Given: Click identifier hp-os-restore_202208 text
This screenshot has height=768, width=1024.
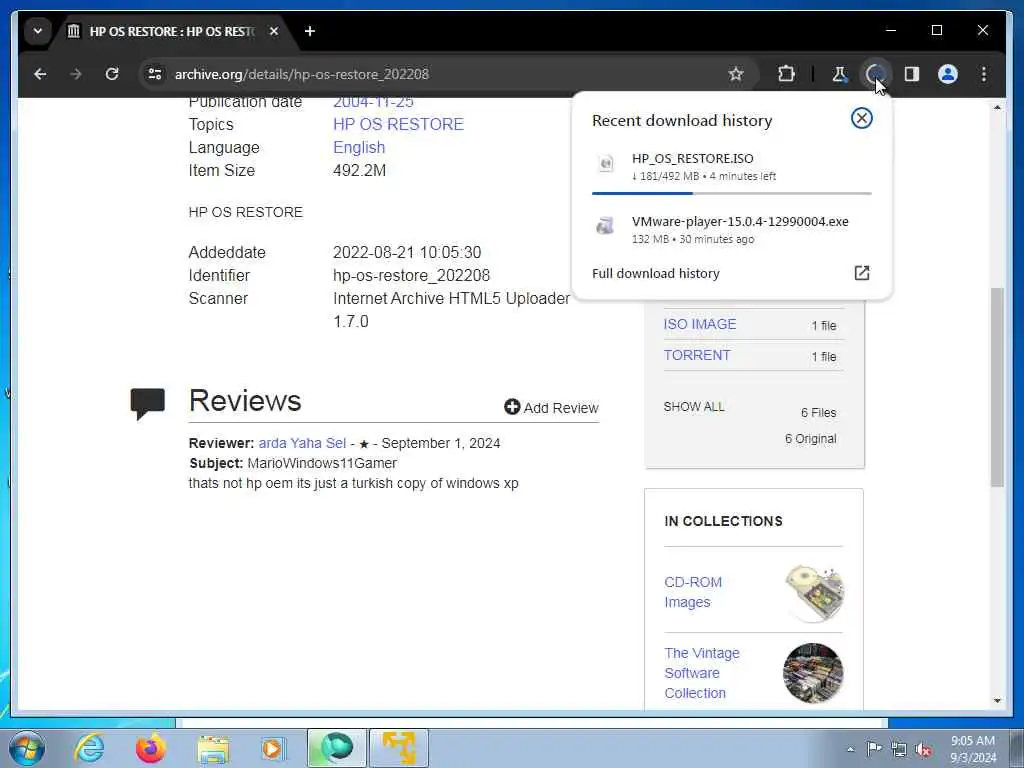Looking at the screenshot, I should tap(411, 276).
